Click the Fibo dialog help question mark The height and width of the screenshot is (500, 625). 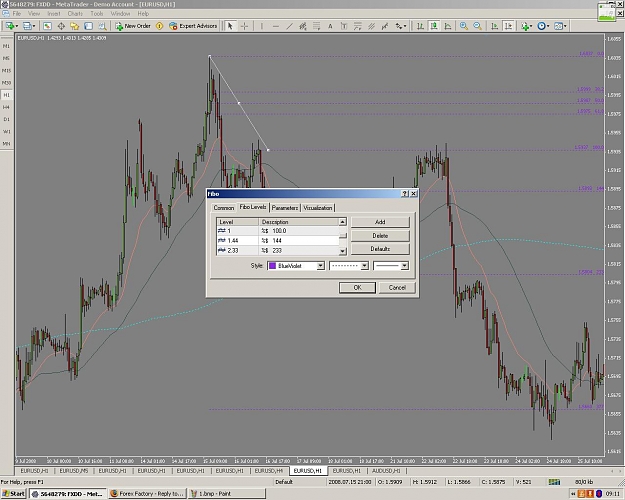[405, 193]
